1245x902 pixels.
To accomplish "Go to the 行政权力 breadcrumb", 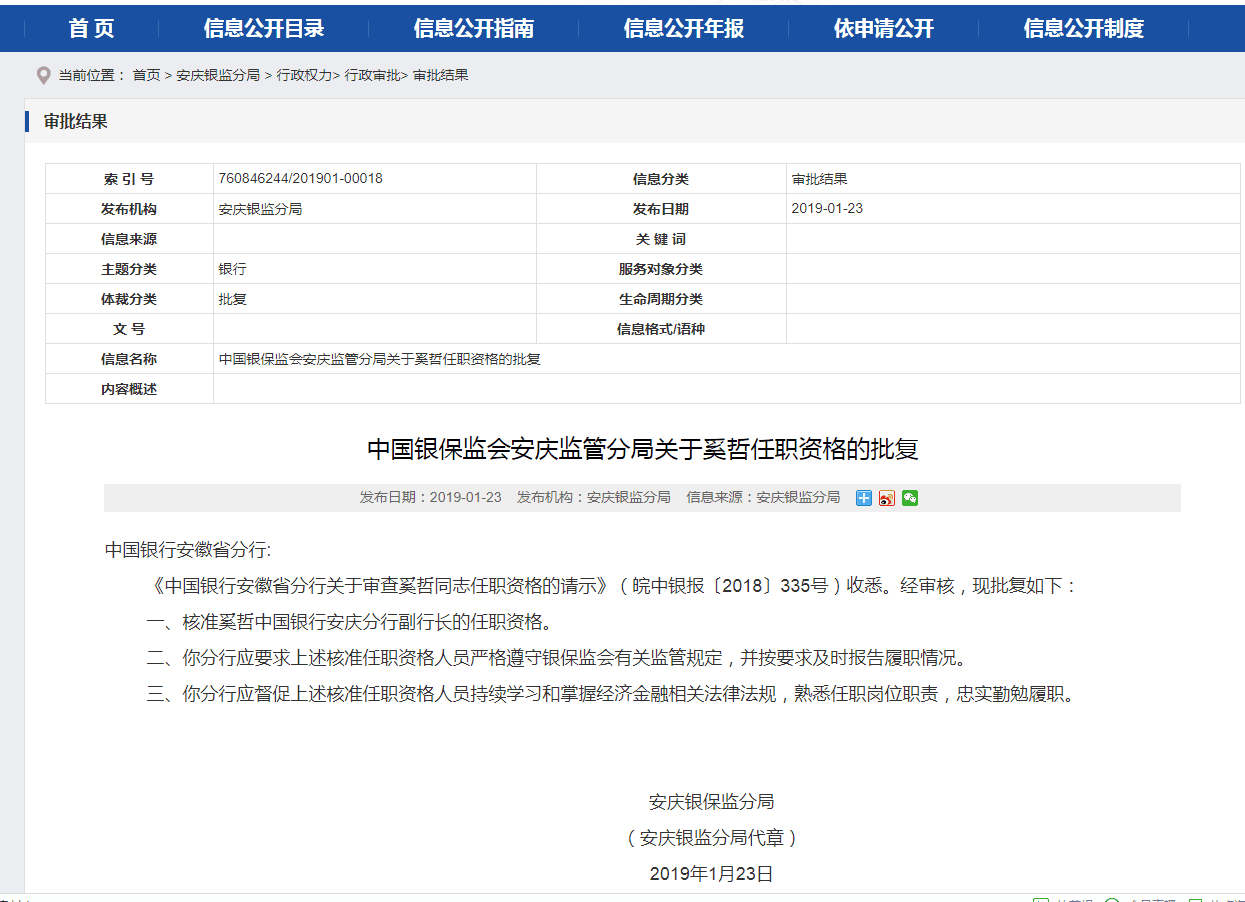I will pyautogui.click(x=304, y=76).
